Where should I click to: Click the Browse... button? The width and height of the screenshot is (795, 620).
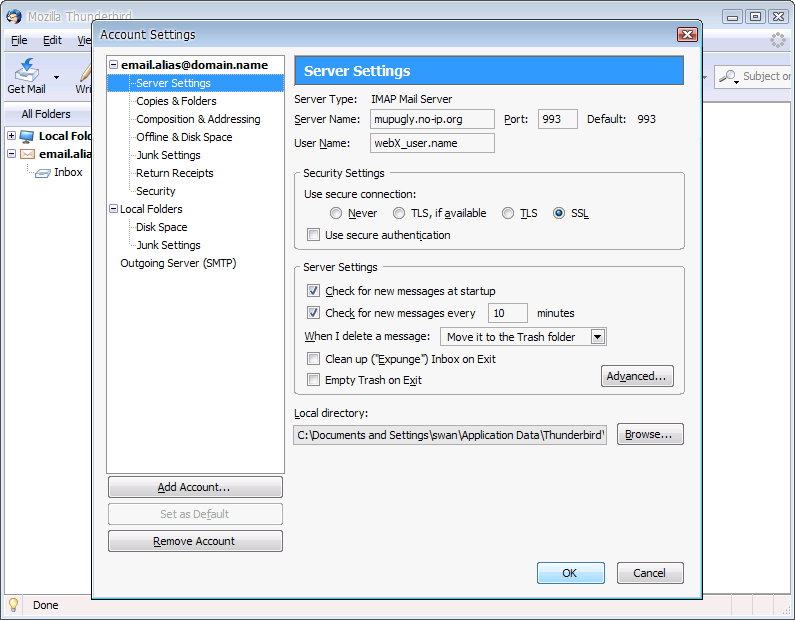[650, 435]
